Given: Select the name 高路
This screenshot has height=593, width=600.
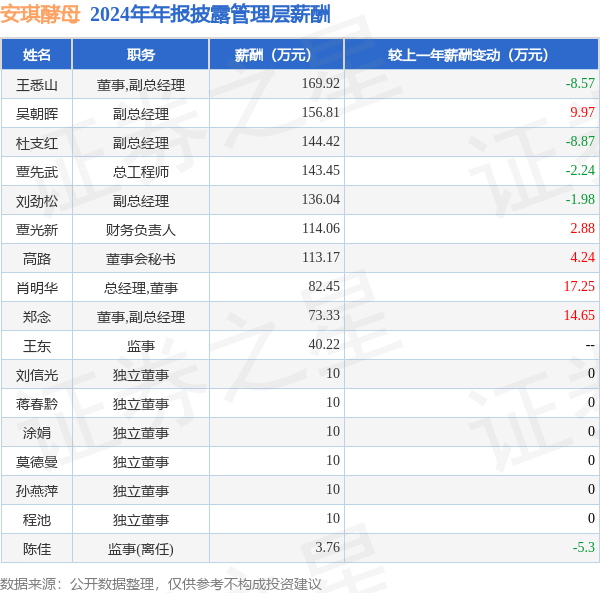Looking at the screenshot, I should click(37, 259).
